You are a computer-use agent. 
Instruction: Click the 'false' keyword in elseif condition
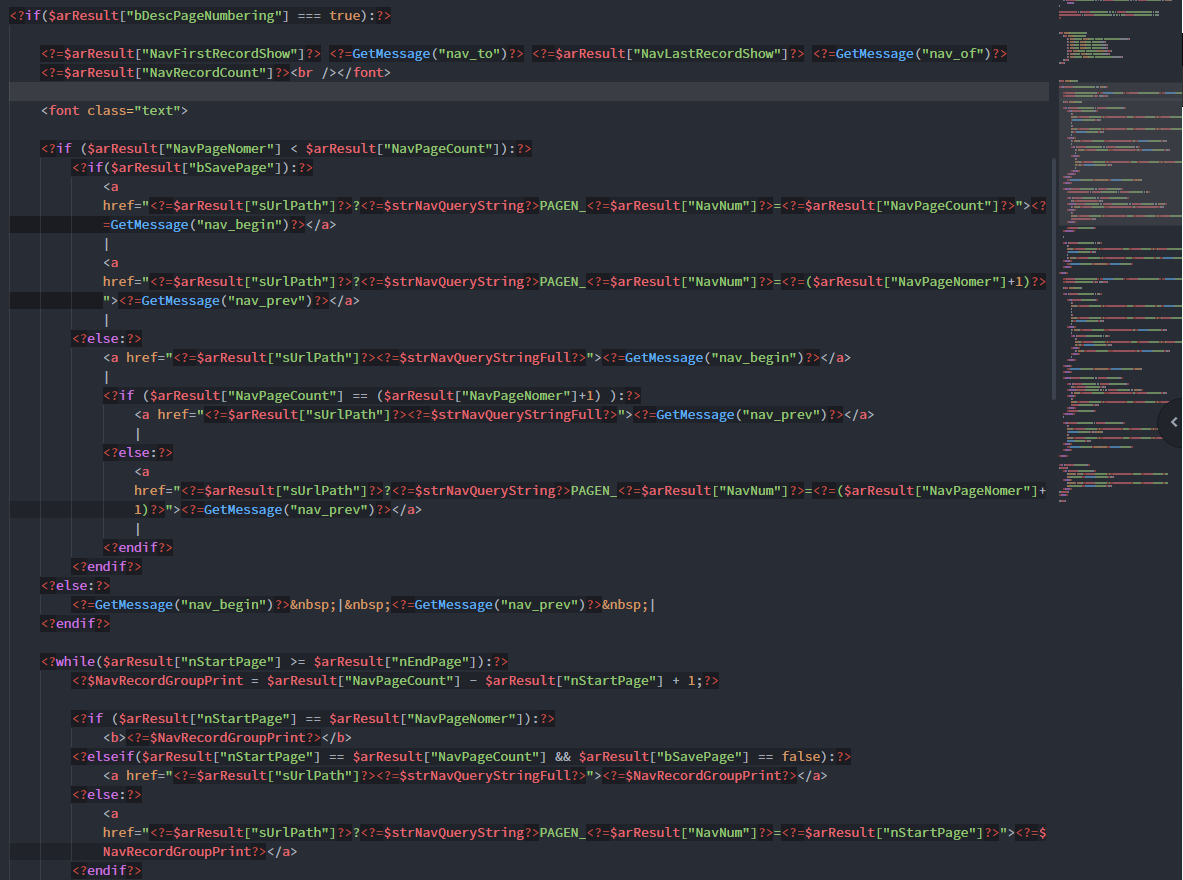tap(805, 756)
